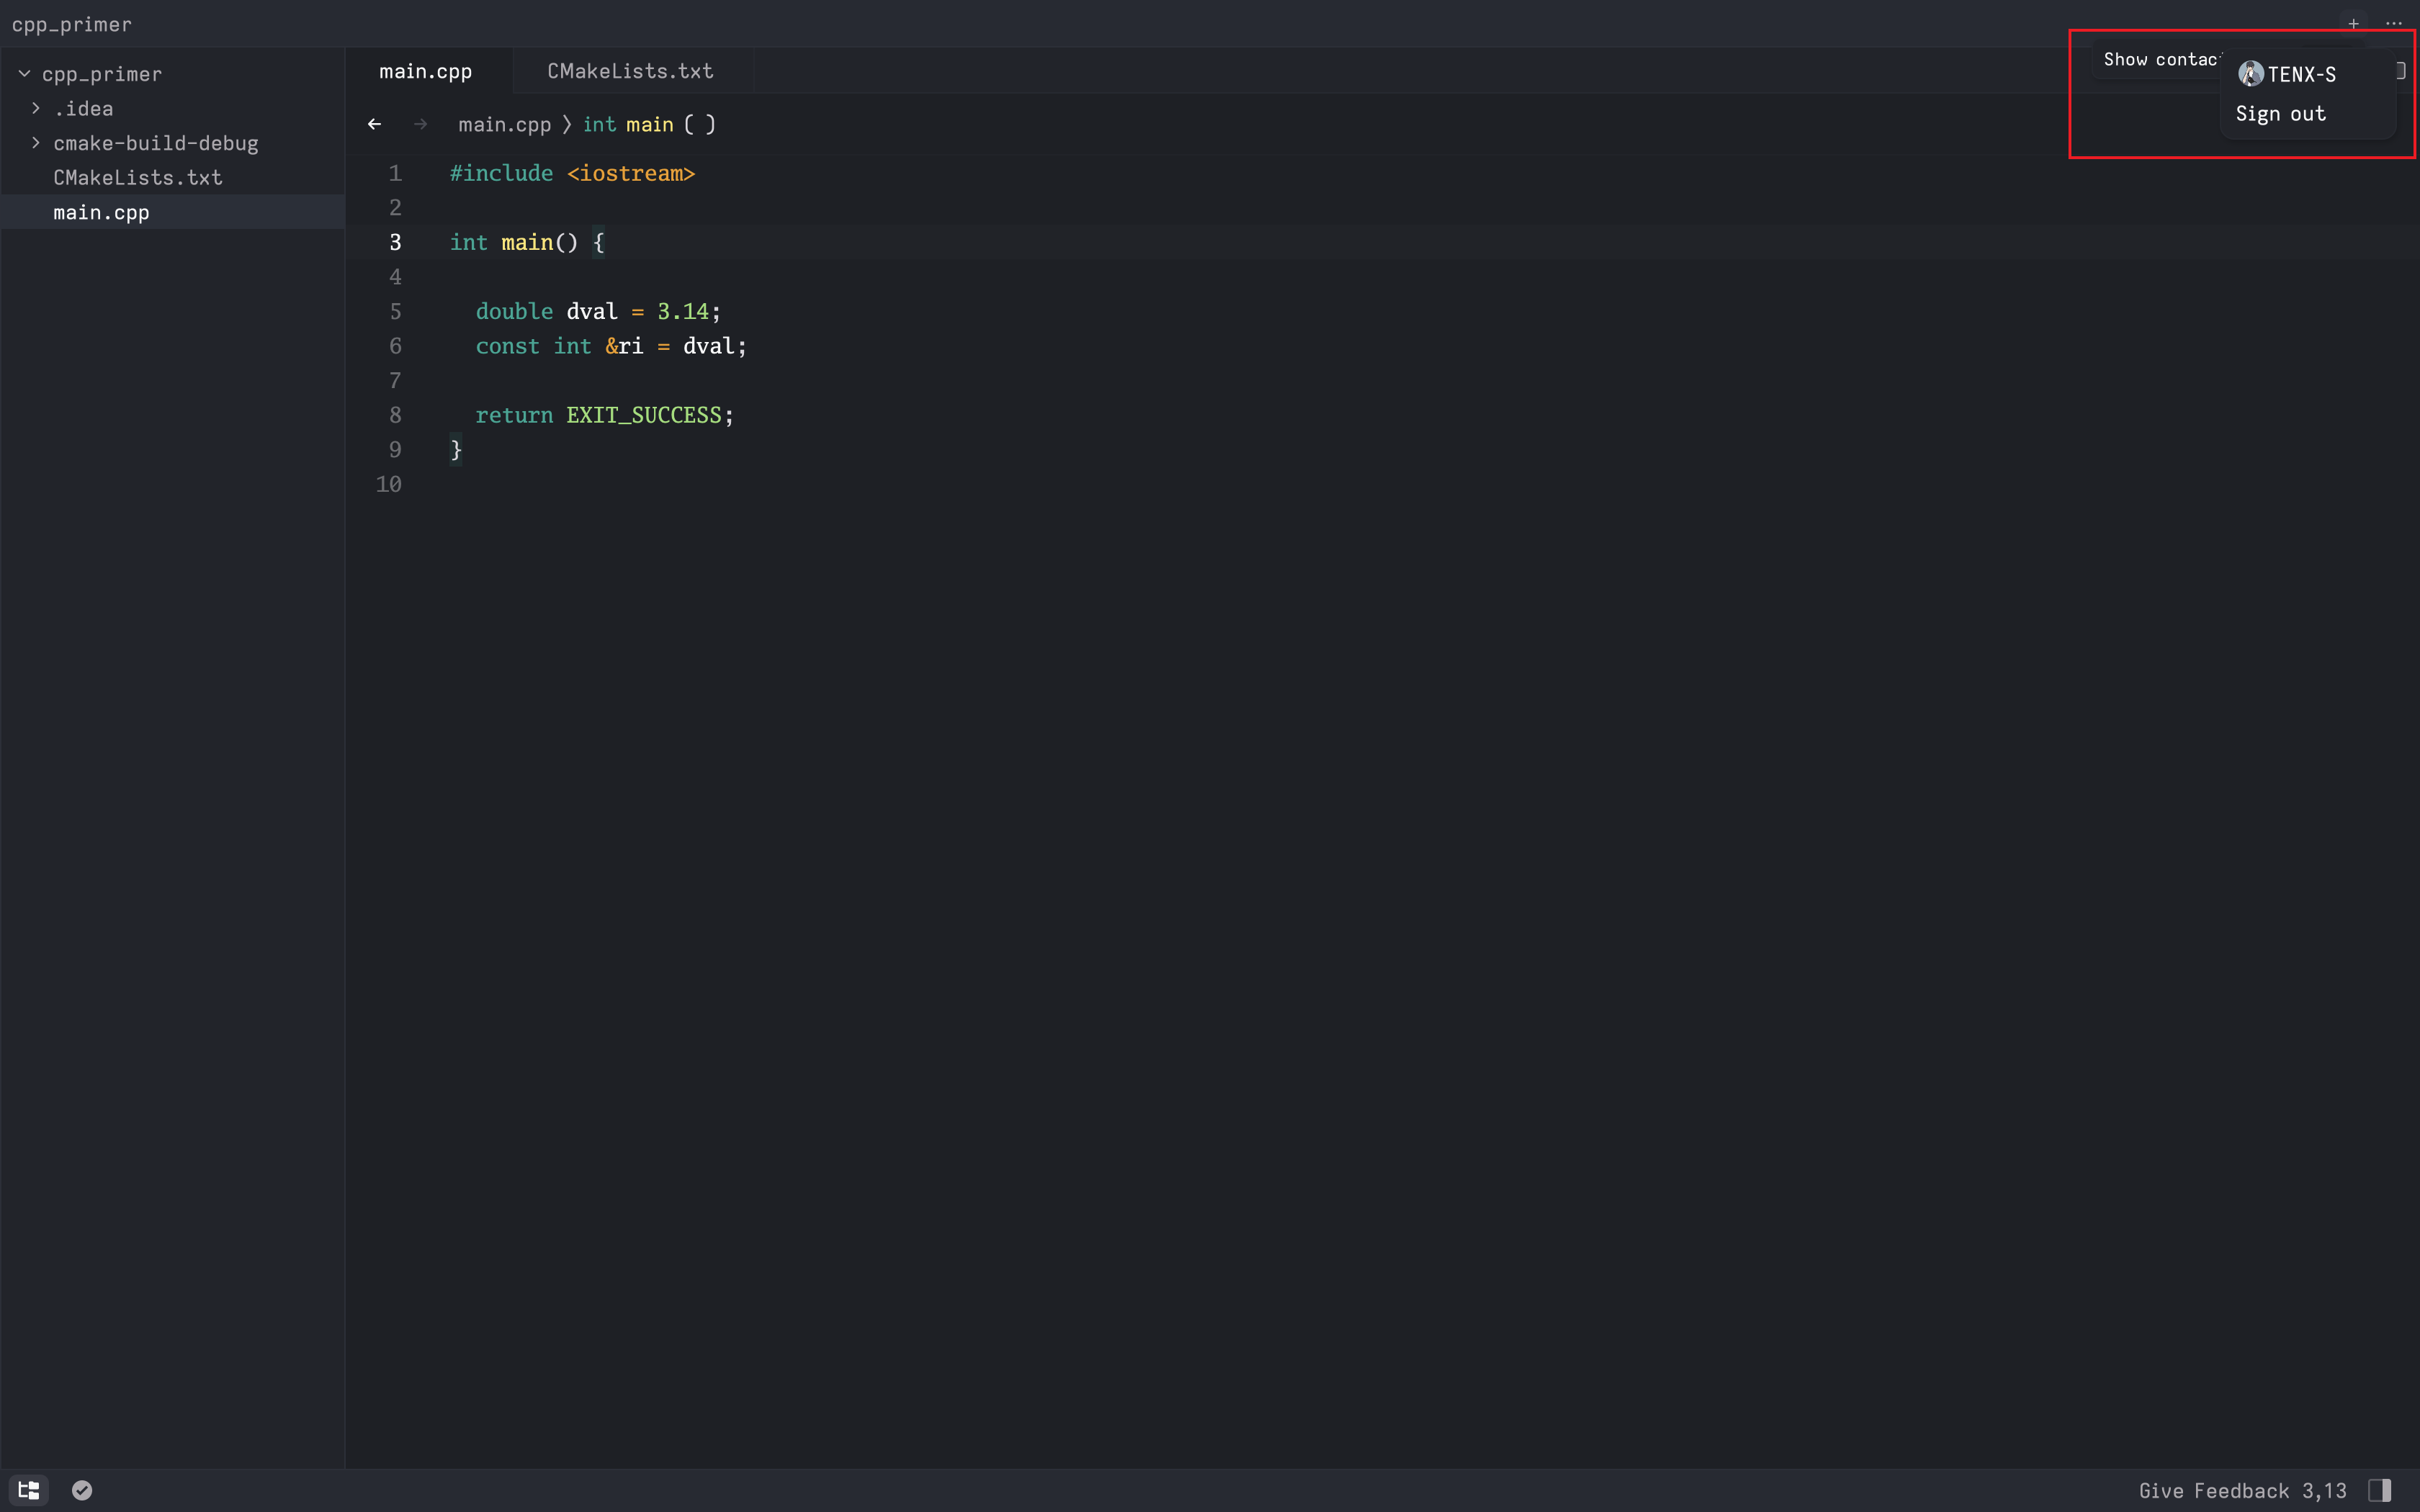Open the file tree panel icon in status bar

(29, 1489)
